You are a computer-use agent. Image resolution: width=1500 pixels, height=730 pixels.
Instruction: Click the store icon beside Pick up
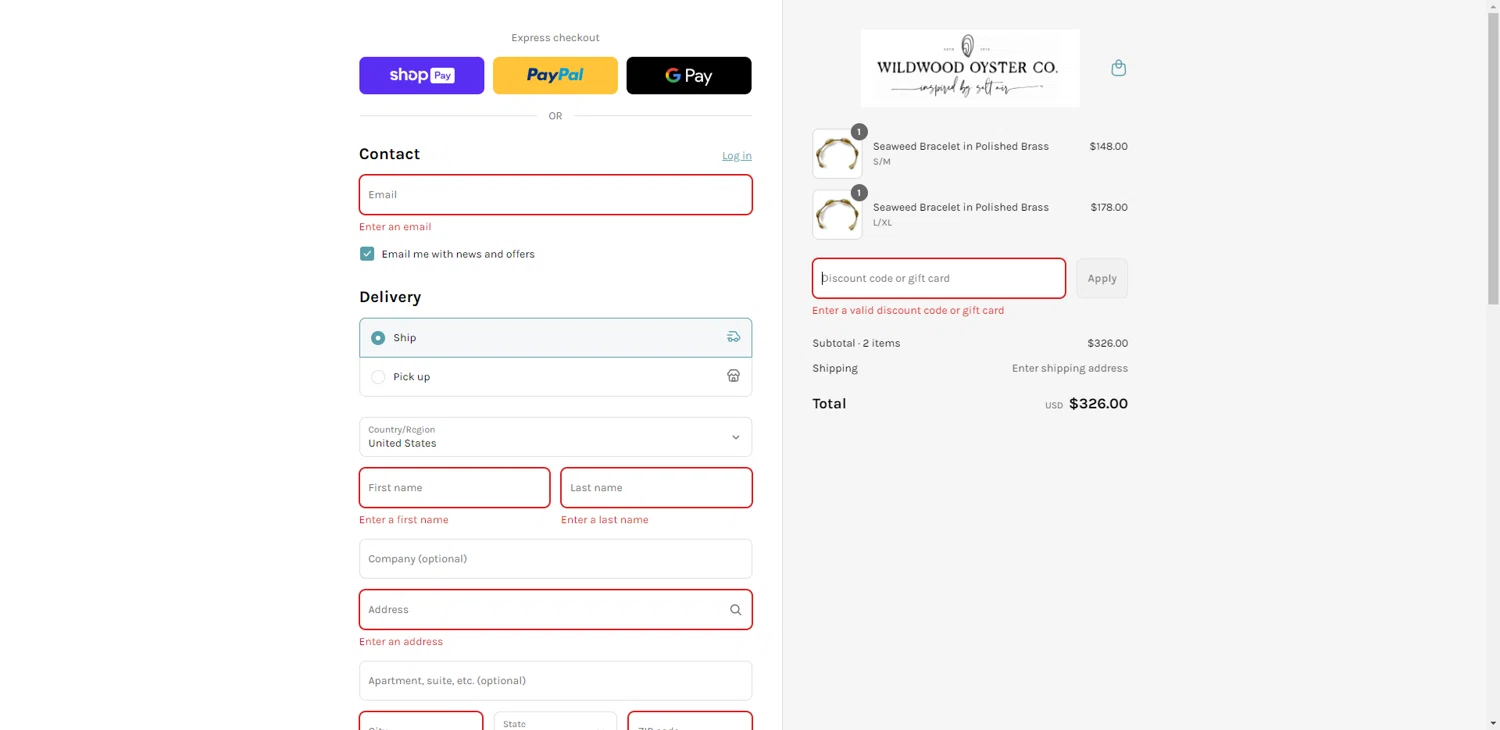(x=733, y=377)
